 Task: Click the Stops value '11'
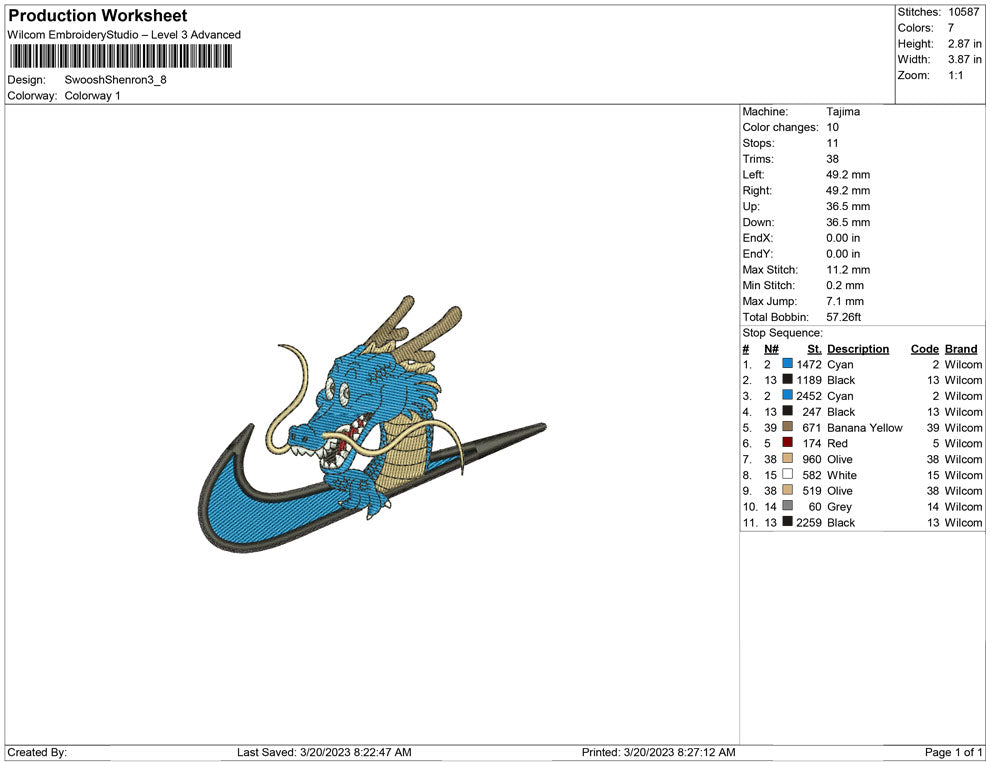click(x=832, y=143)
